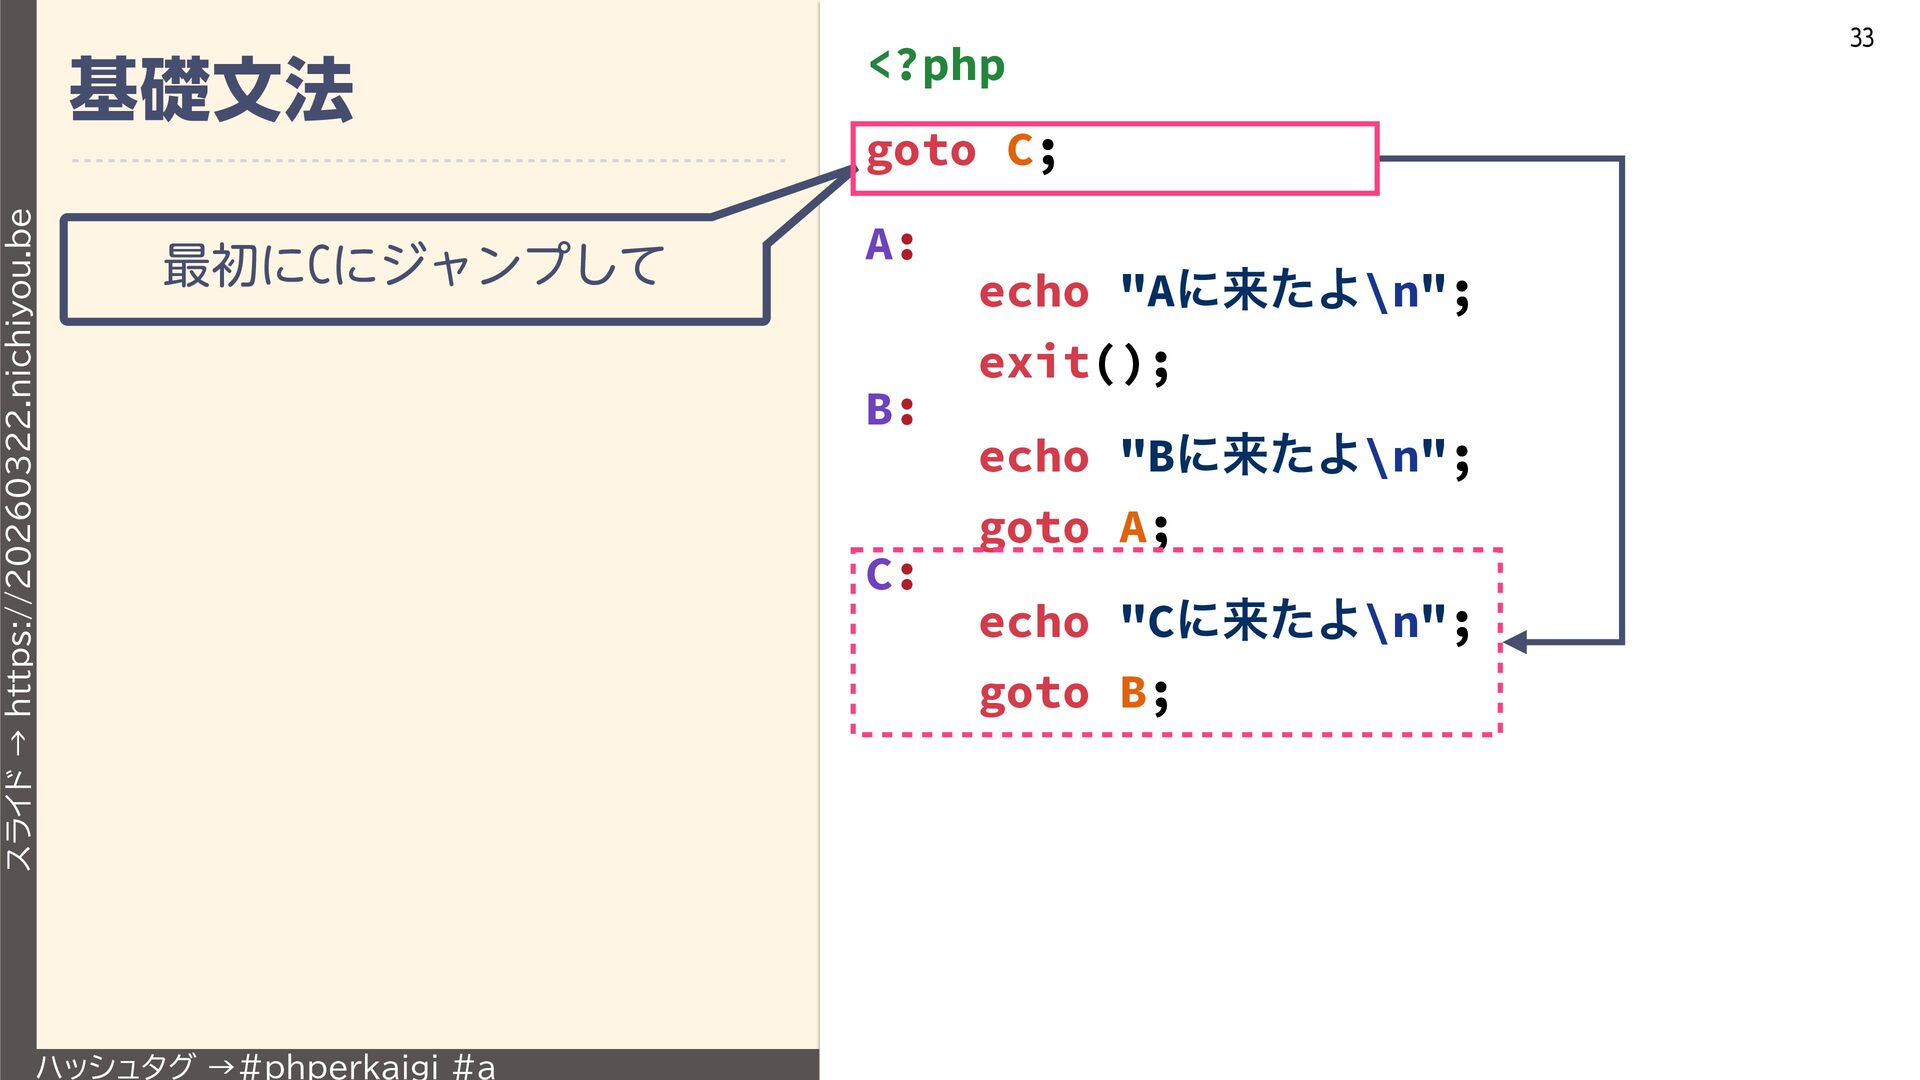Click the C: label
The width and height of the screenshot is (1920, 1080).
click(x=889, y=575)
